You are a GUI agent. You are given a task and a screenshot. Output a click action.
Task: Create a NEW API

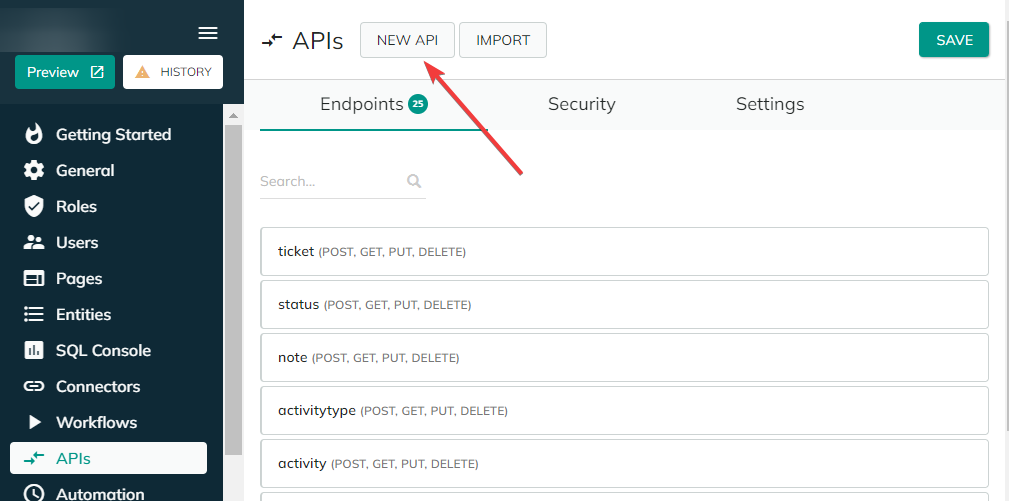407,40
